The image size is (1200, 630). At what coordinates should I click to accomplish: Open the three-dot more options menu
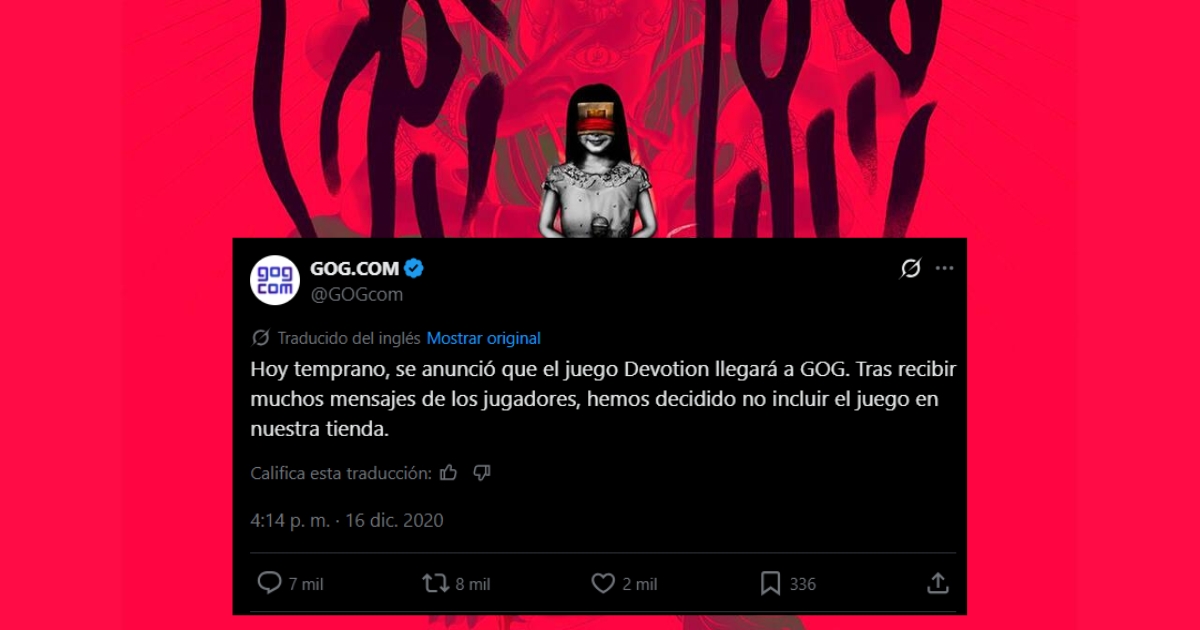coord(944,268)
